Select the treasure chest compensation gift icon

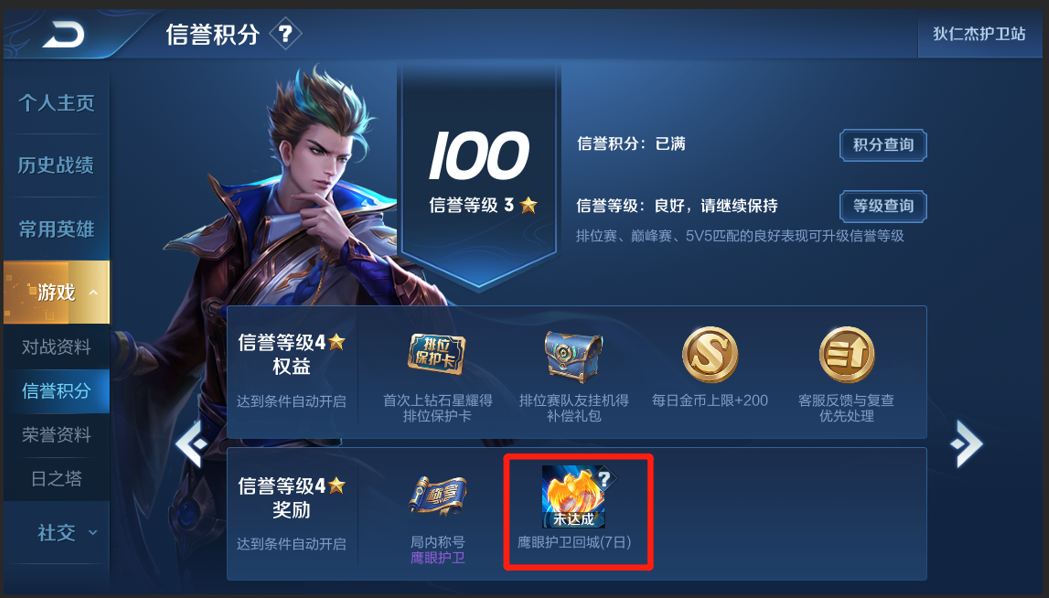[573, 356]
